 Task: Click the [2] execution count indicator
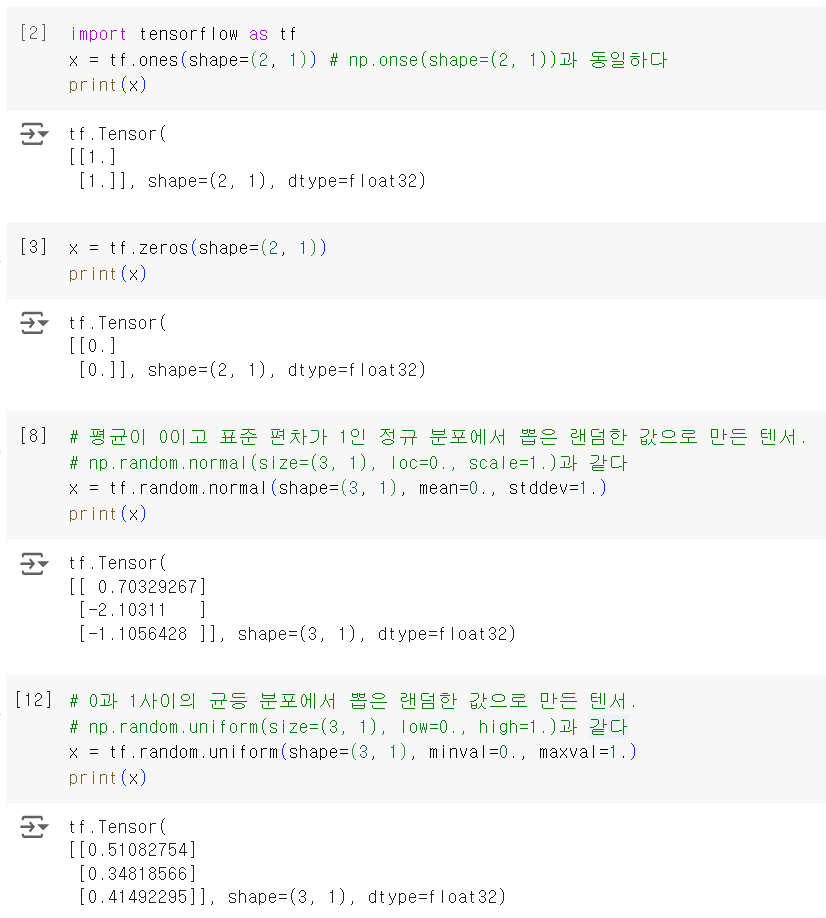[33, 33]
